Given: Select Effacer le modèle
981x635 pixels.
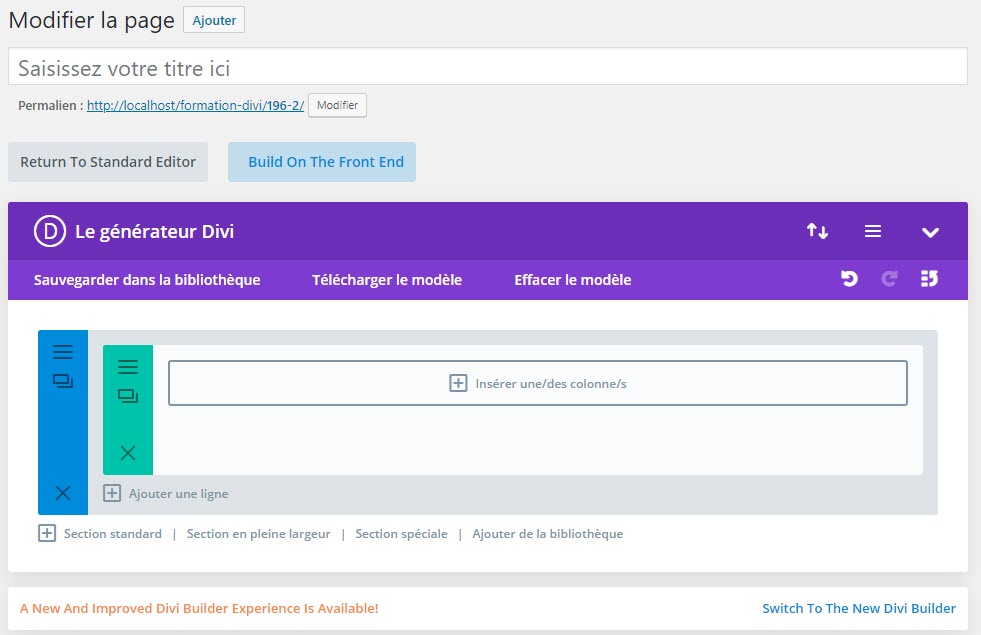Looking at the screenshot, I should tap(572, 280).
